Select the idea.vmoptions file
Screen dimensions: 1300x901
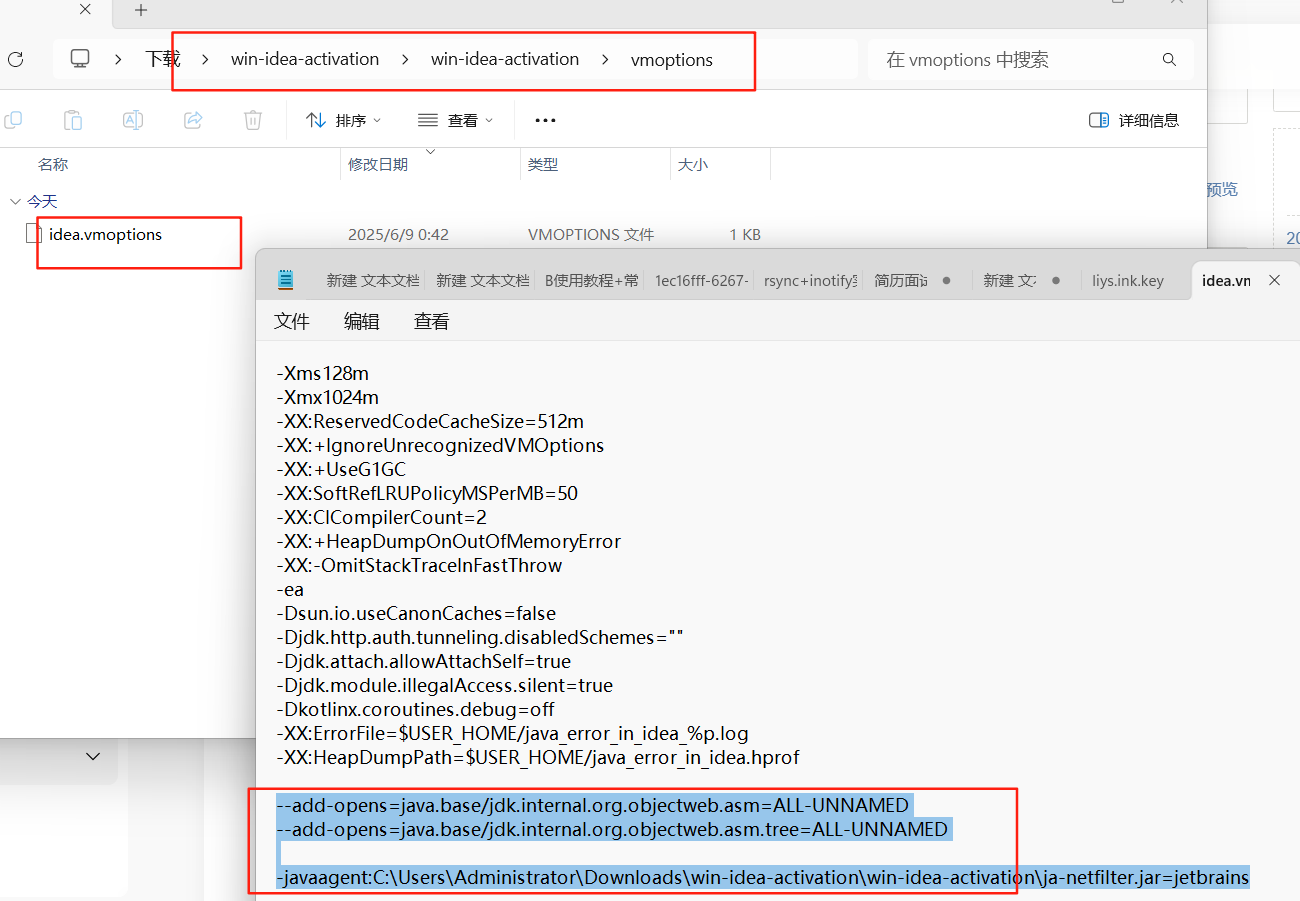pyautogui.click(x=105, y=235)
